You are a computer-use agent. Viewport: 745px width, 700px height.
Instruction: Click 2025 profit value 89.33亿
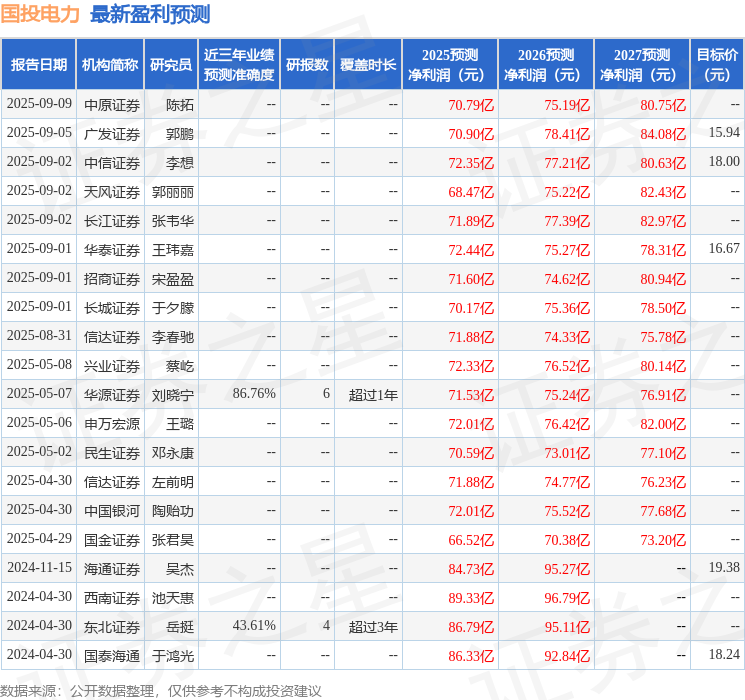(471, 598)
